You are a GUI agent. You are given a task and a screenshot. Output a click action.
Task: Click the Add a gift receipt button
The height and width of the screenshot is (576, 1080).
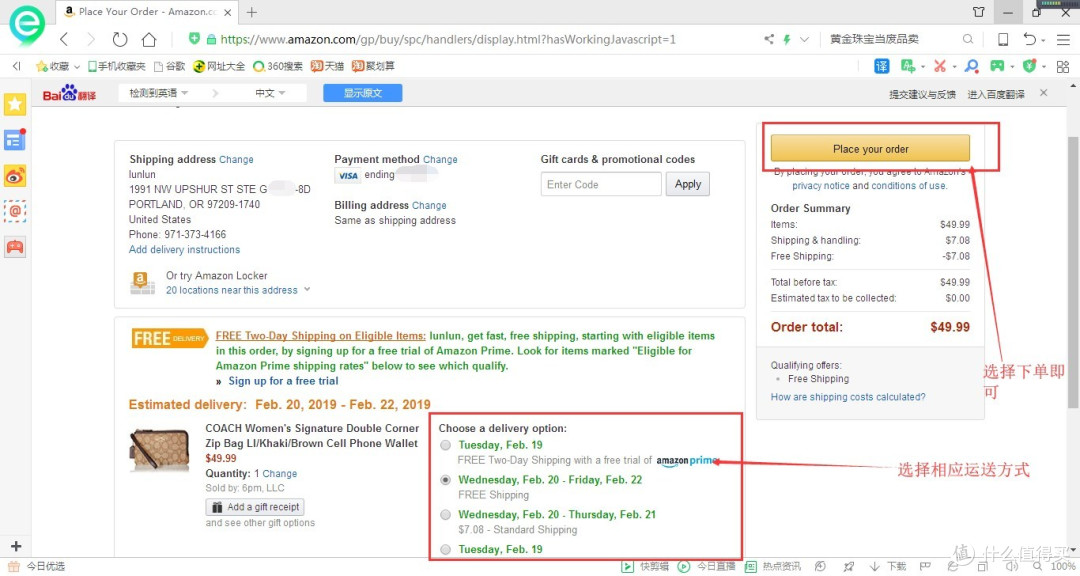tap(255, 507)
